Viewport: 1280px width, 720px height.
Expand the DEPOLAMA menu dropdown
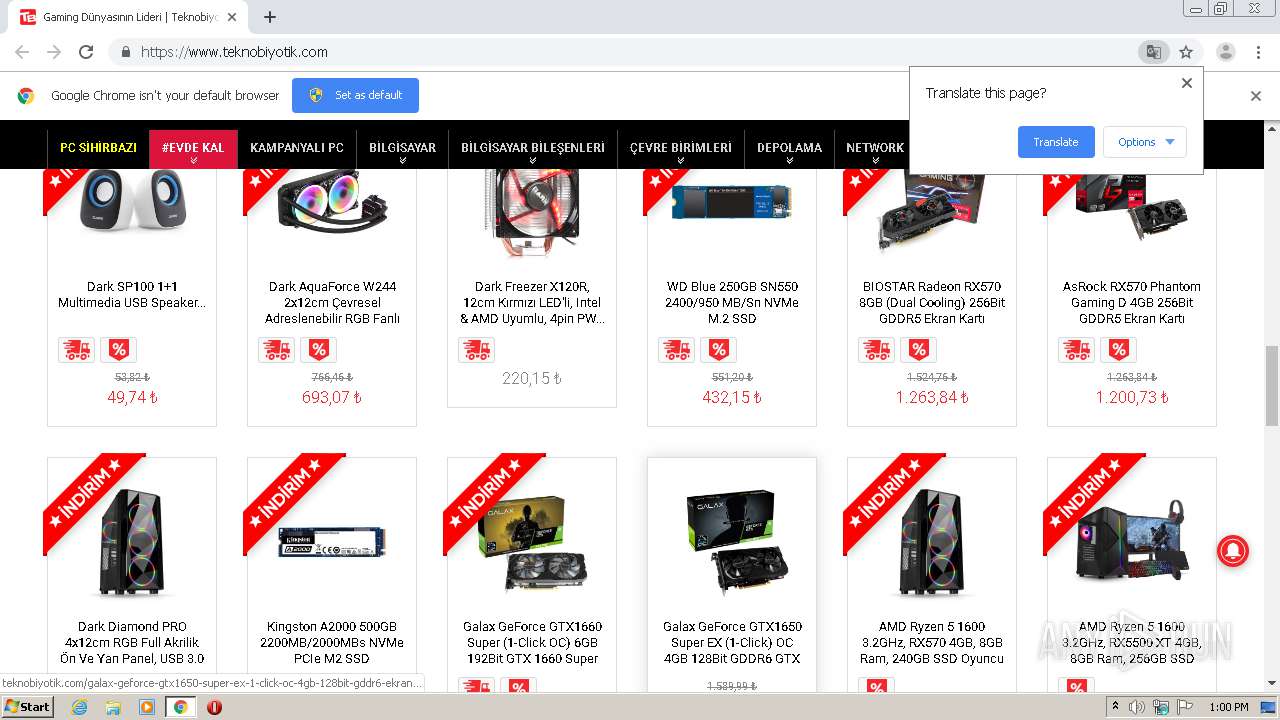point(789,148)
